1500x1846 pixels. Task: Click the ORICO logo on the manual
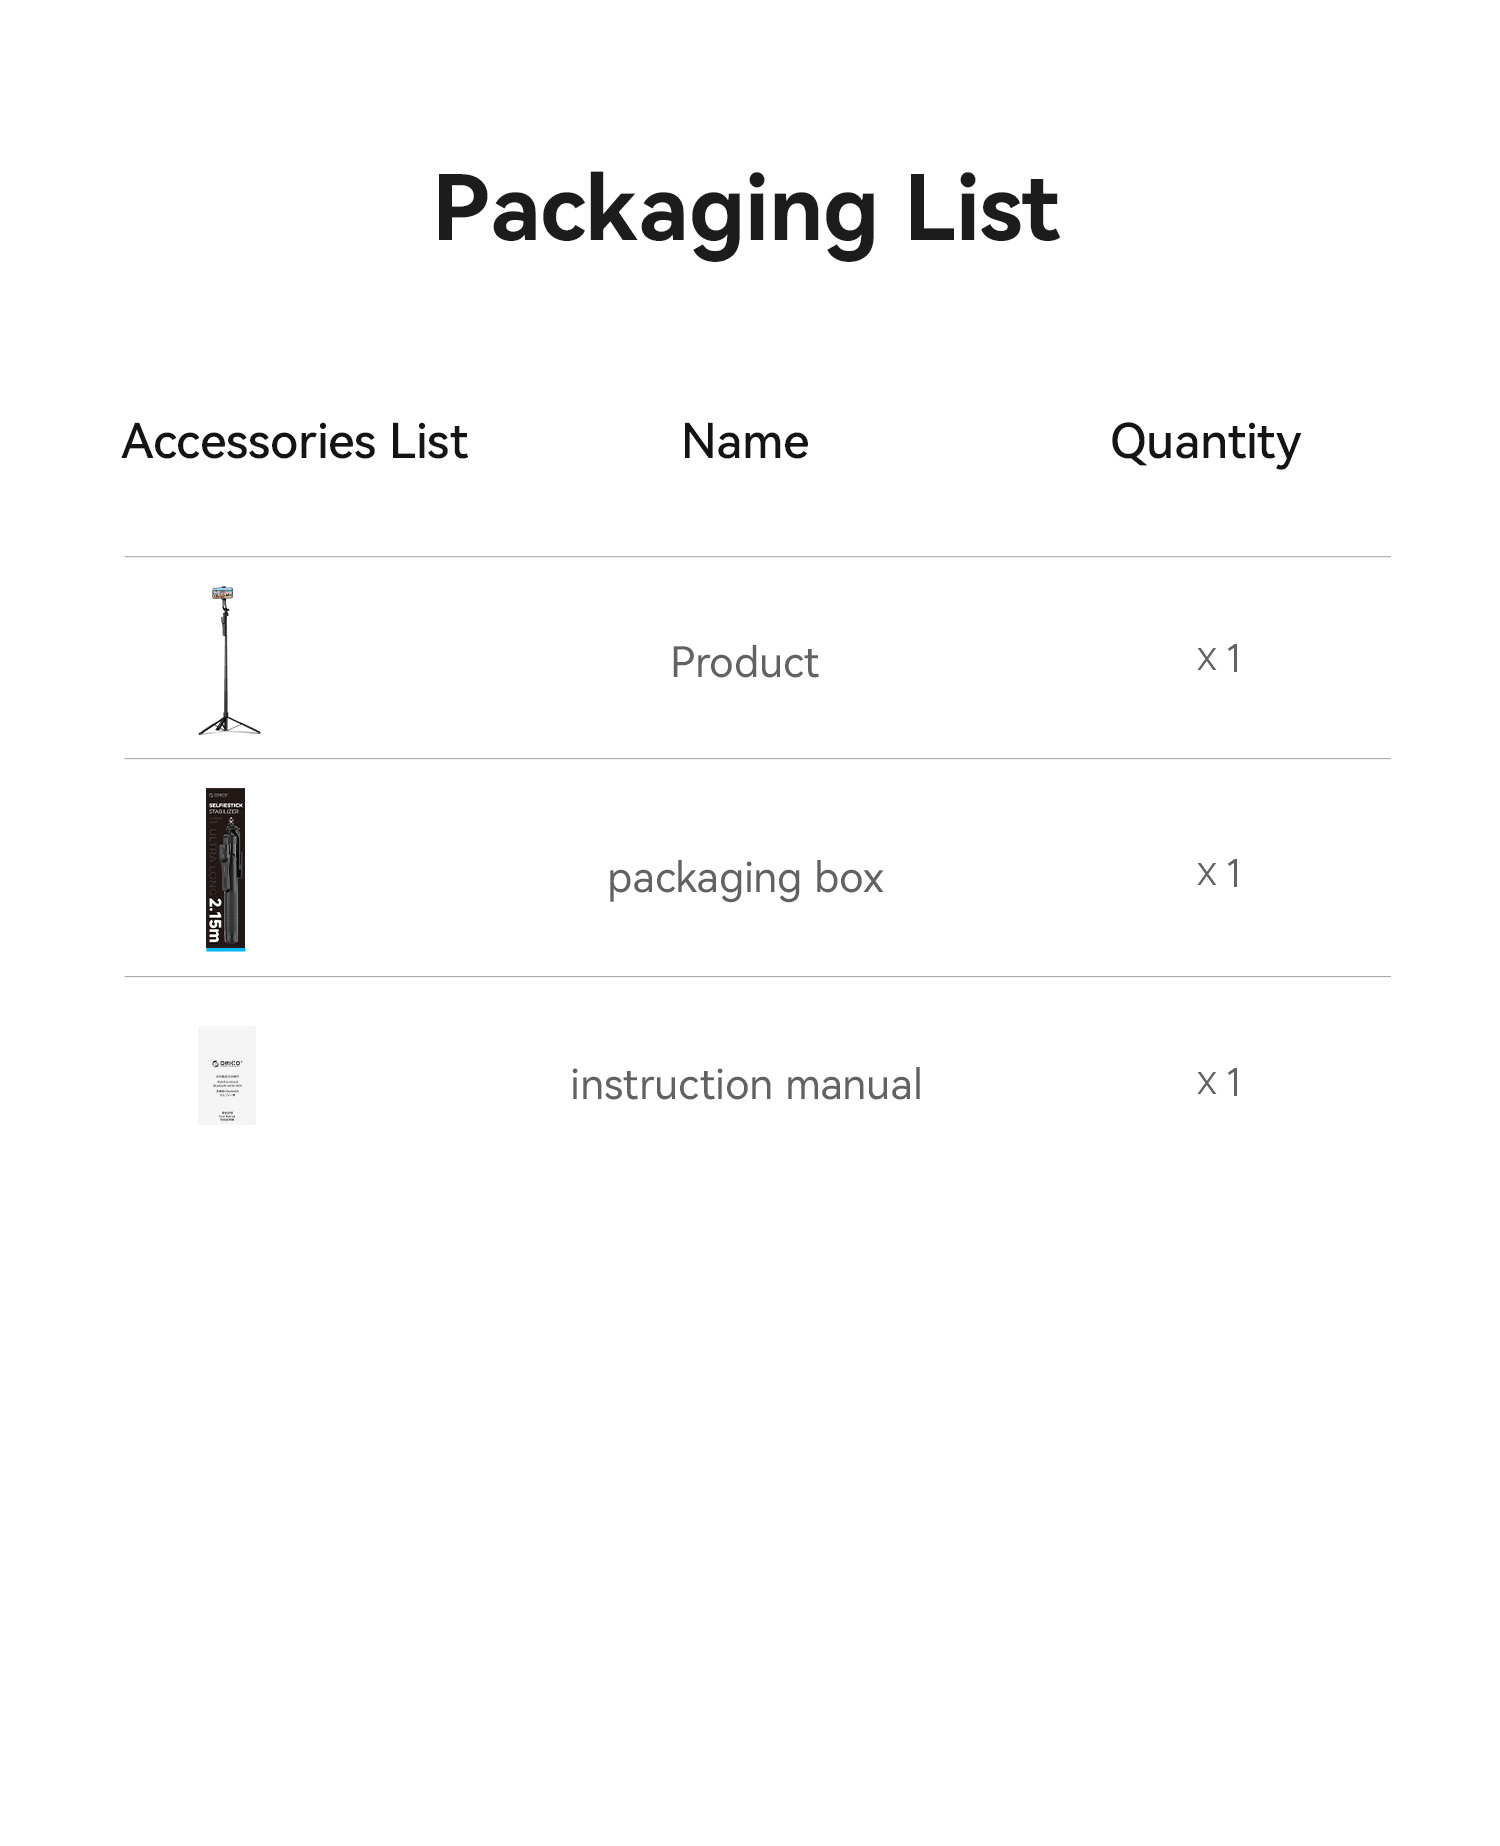click(x=227, y=1063)
